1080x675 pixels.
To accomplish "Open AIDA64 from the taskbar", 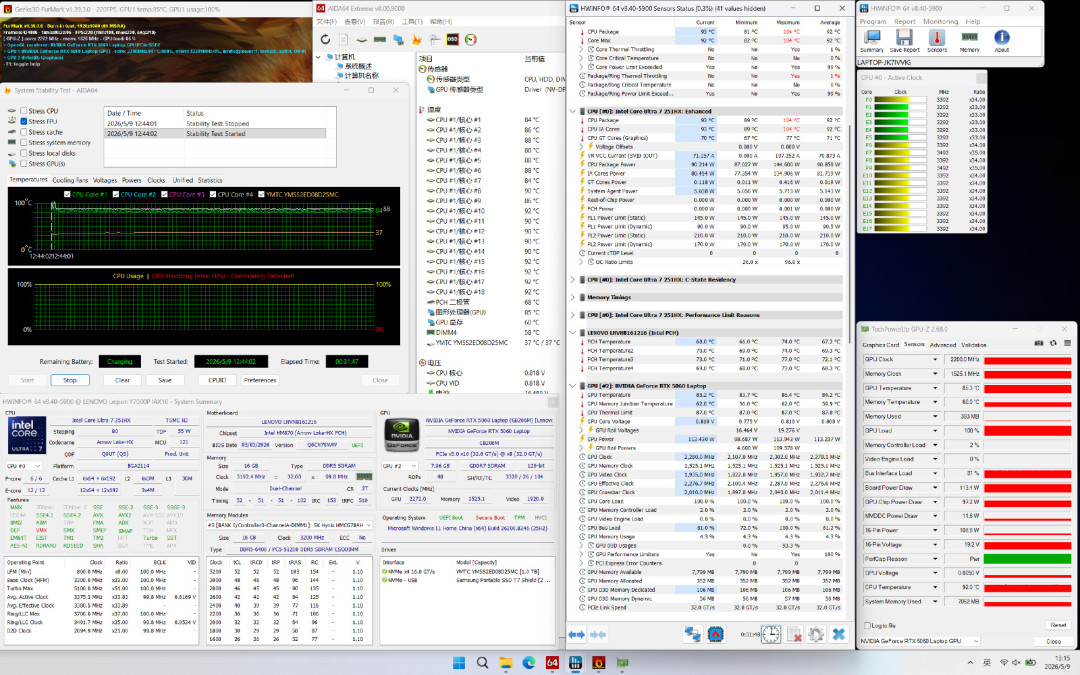I will (552, 663).
